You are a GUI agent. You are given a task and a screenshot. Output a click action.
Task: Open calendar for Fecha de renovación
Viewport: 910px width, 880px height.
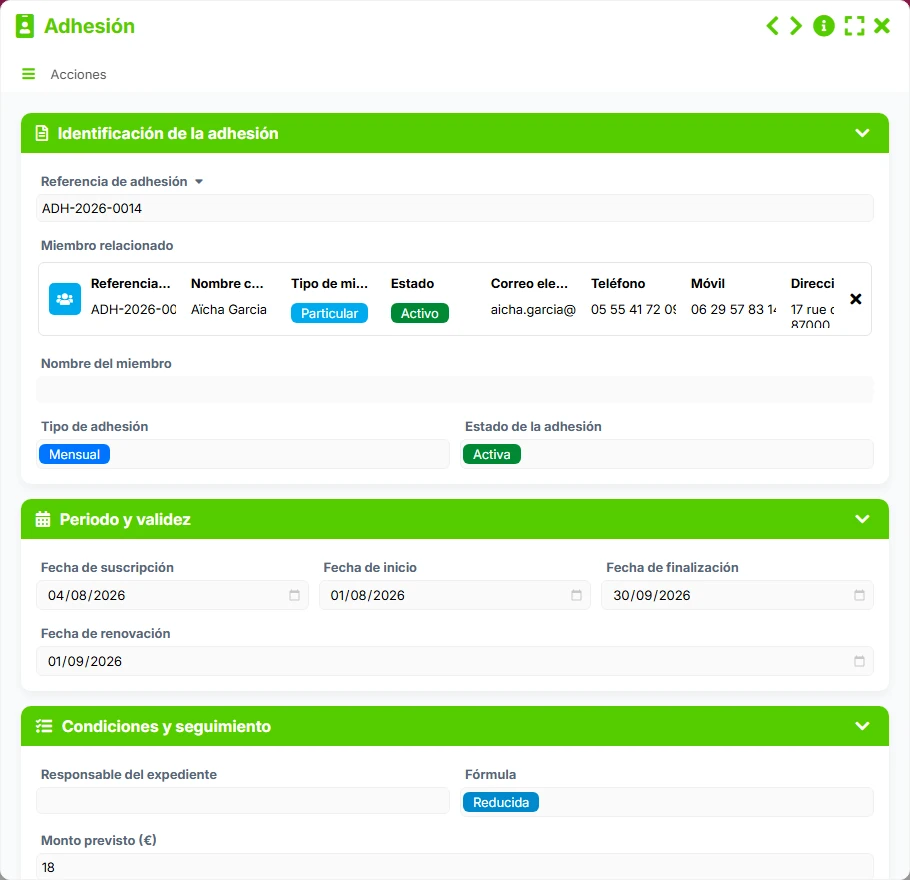(859, 661)
